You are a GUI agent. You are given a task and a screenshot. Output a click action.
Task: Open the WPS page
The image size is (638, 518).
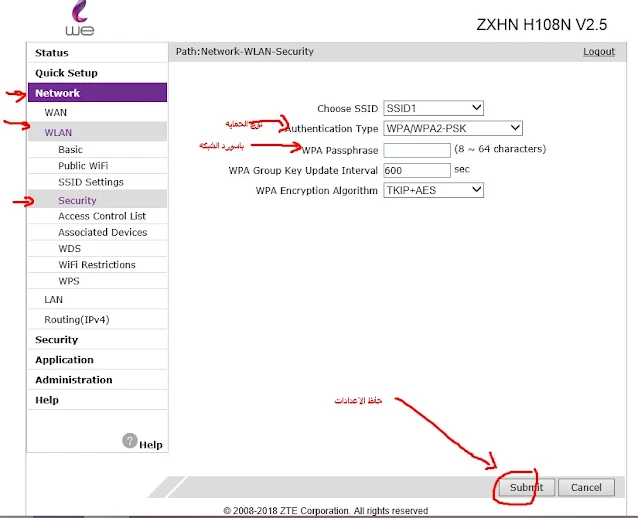coord(98,281)
